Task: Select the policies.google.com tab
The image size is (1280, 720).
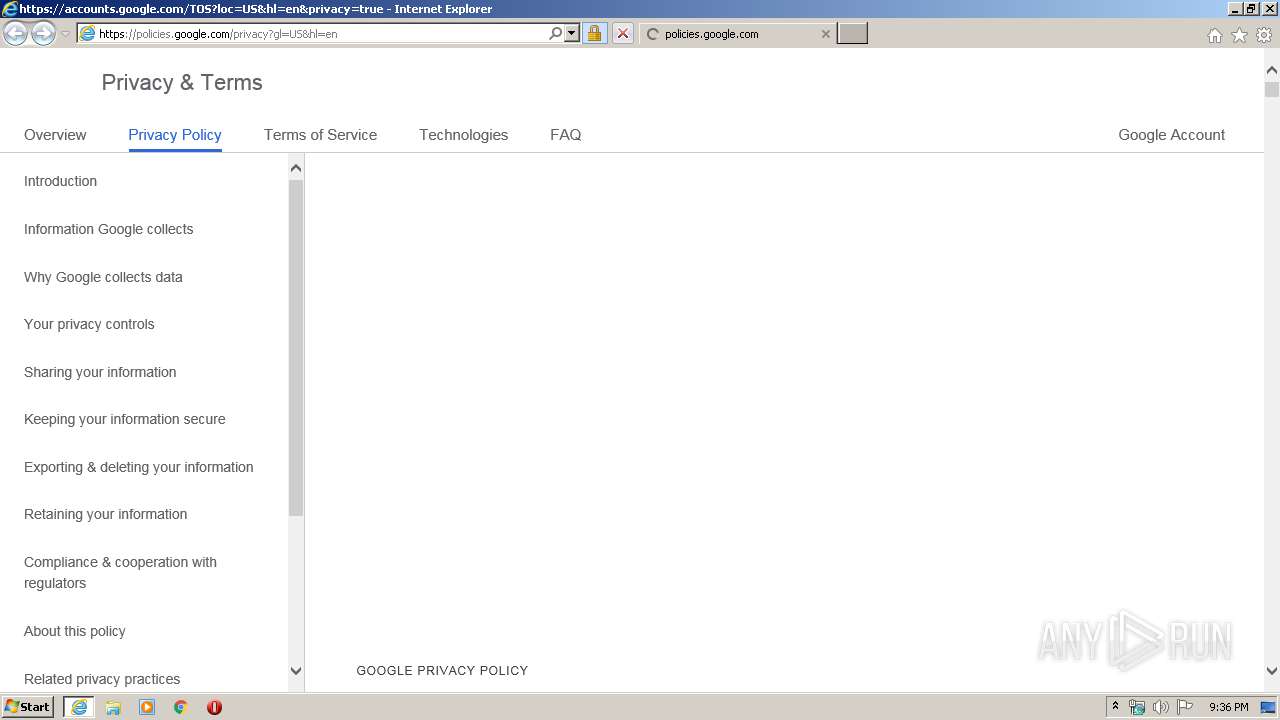Action: pyautogui.click(x=737, y=33)
